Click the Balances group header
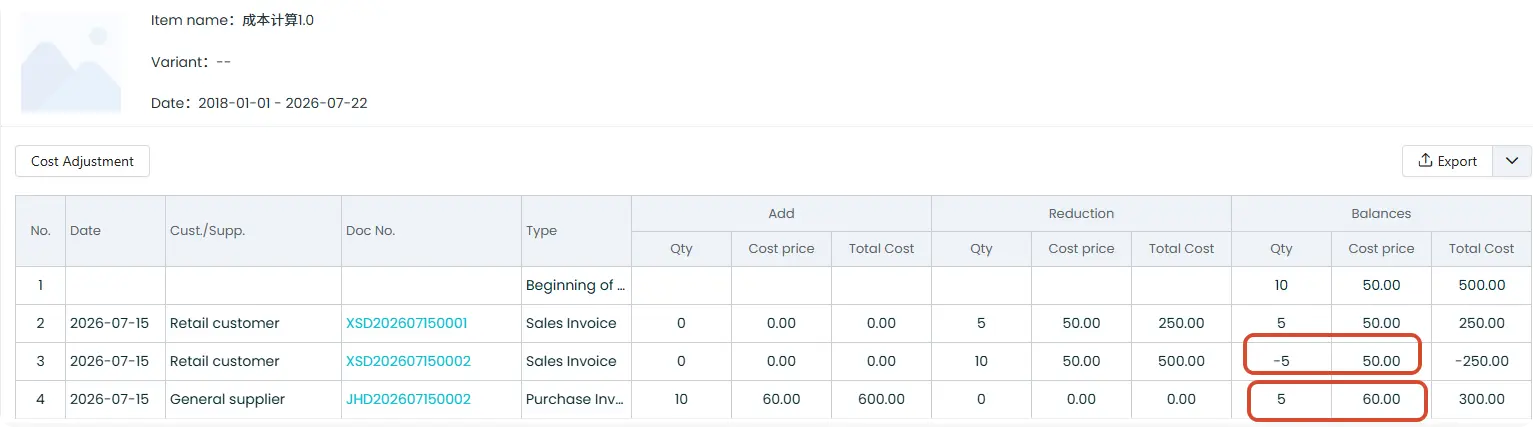Screen dimensions: 1533x427 coord(1381,213)
